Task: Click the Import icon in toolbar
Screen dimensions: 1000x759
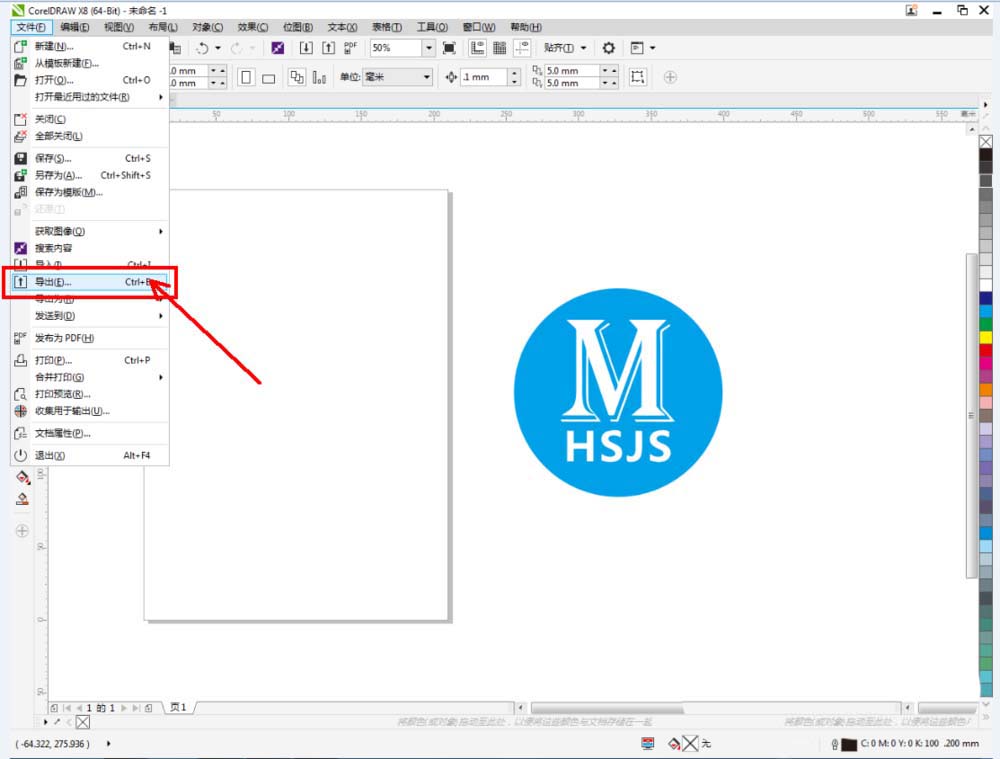Action: [x=306, y=48]
